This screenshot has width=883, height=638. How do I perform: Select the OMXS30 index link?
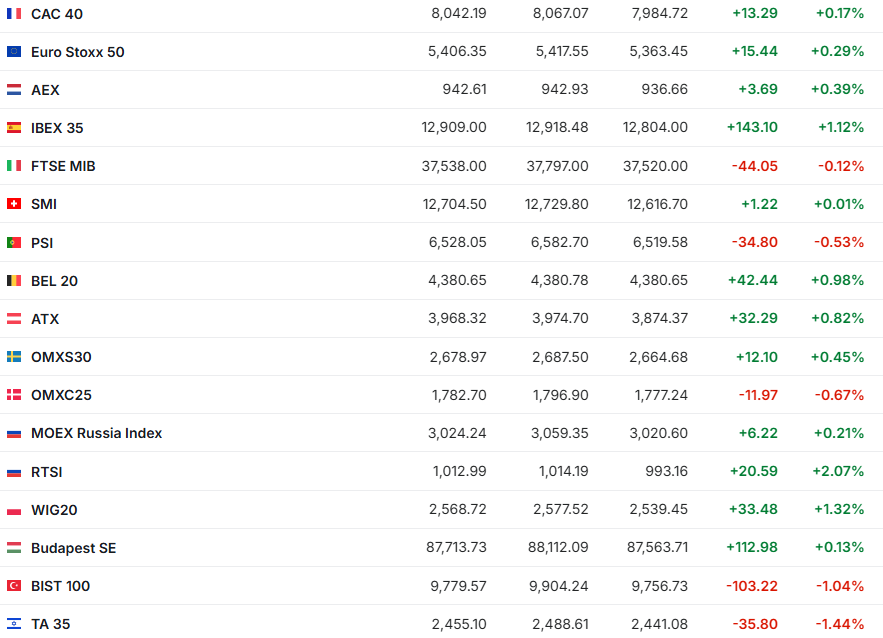61,357
